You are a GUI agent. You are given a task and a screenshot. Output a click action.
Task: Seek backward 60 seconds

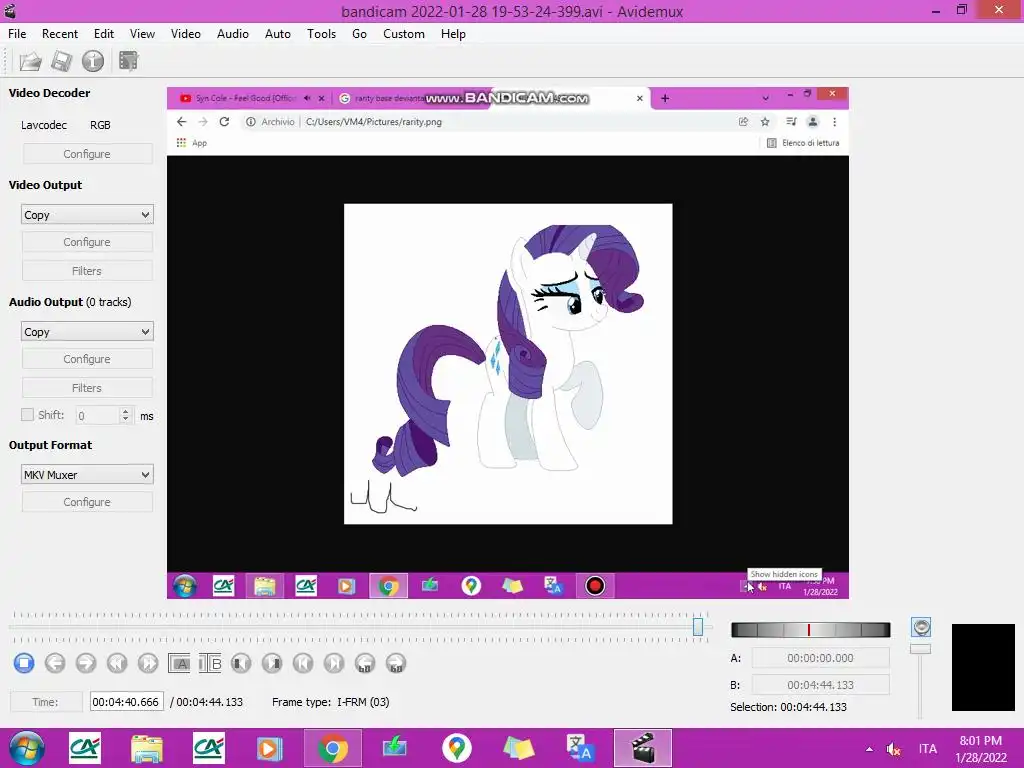pos(365,664)
